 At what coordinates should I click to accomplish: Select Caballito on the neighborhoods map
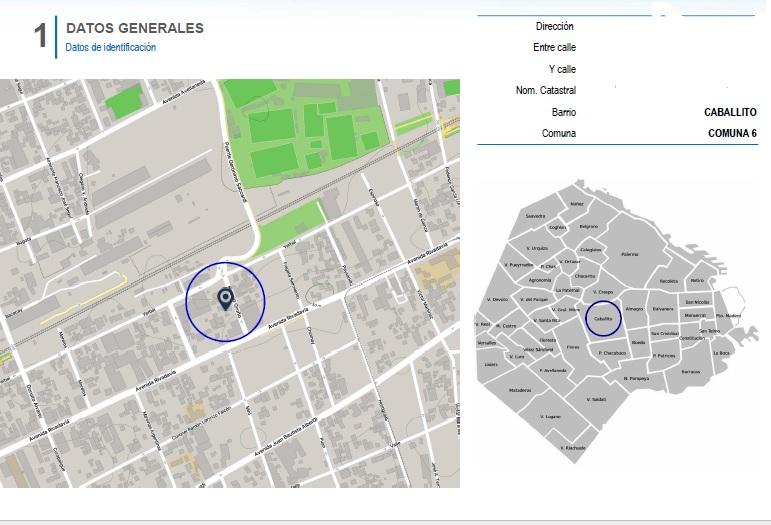click(x=603, y=319)
